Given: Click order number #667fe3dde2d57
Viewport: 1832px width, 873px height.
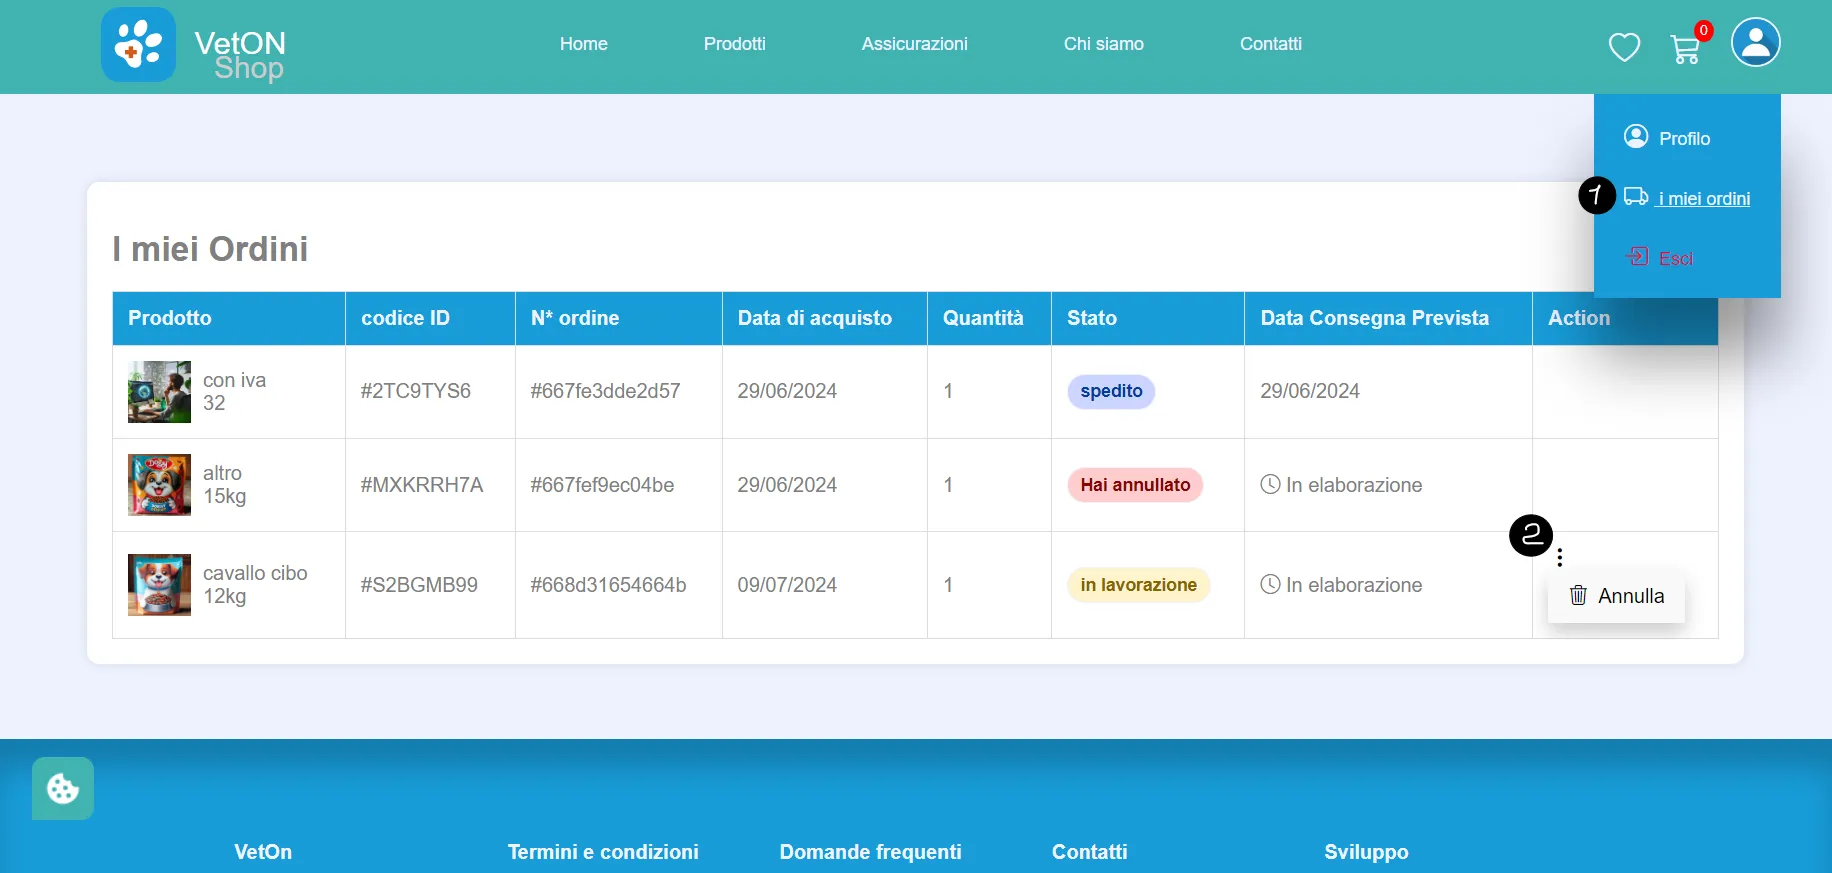Looking at the screenshot, I should [x=605, y=391].
